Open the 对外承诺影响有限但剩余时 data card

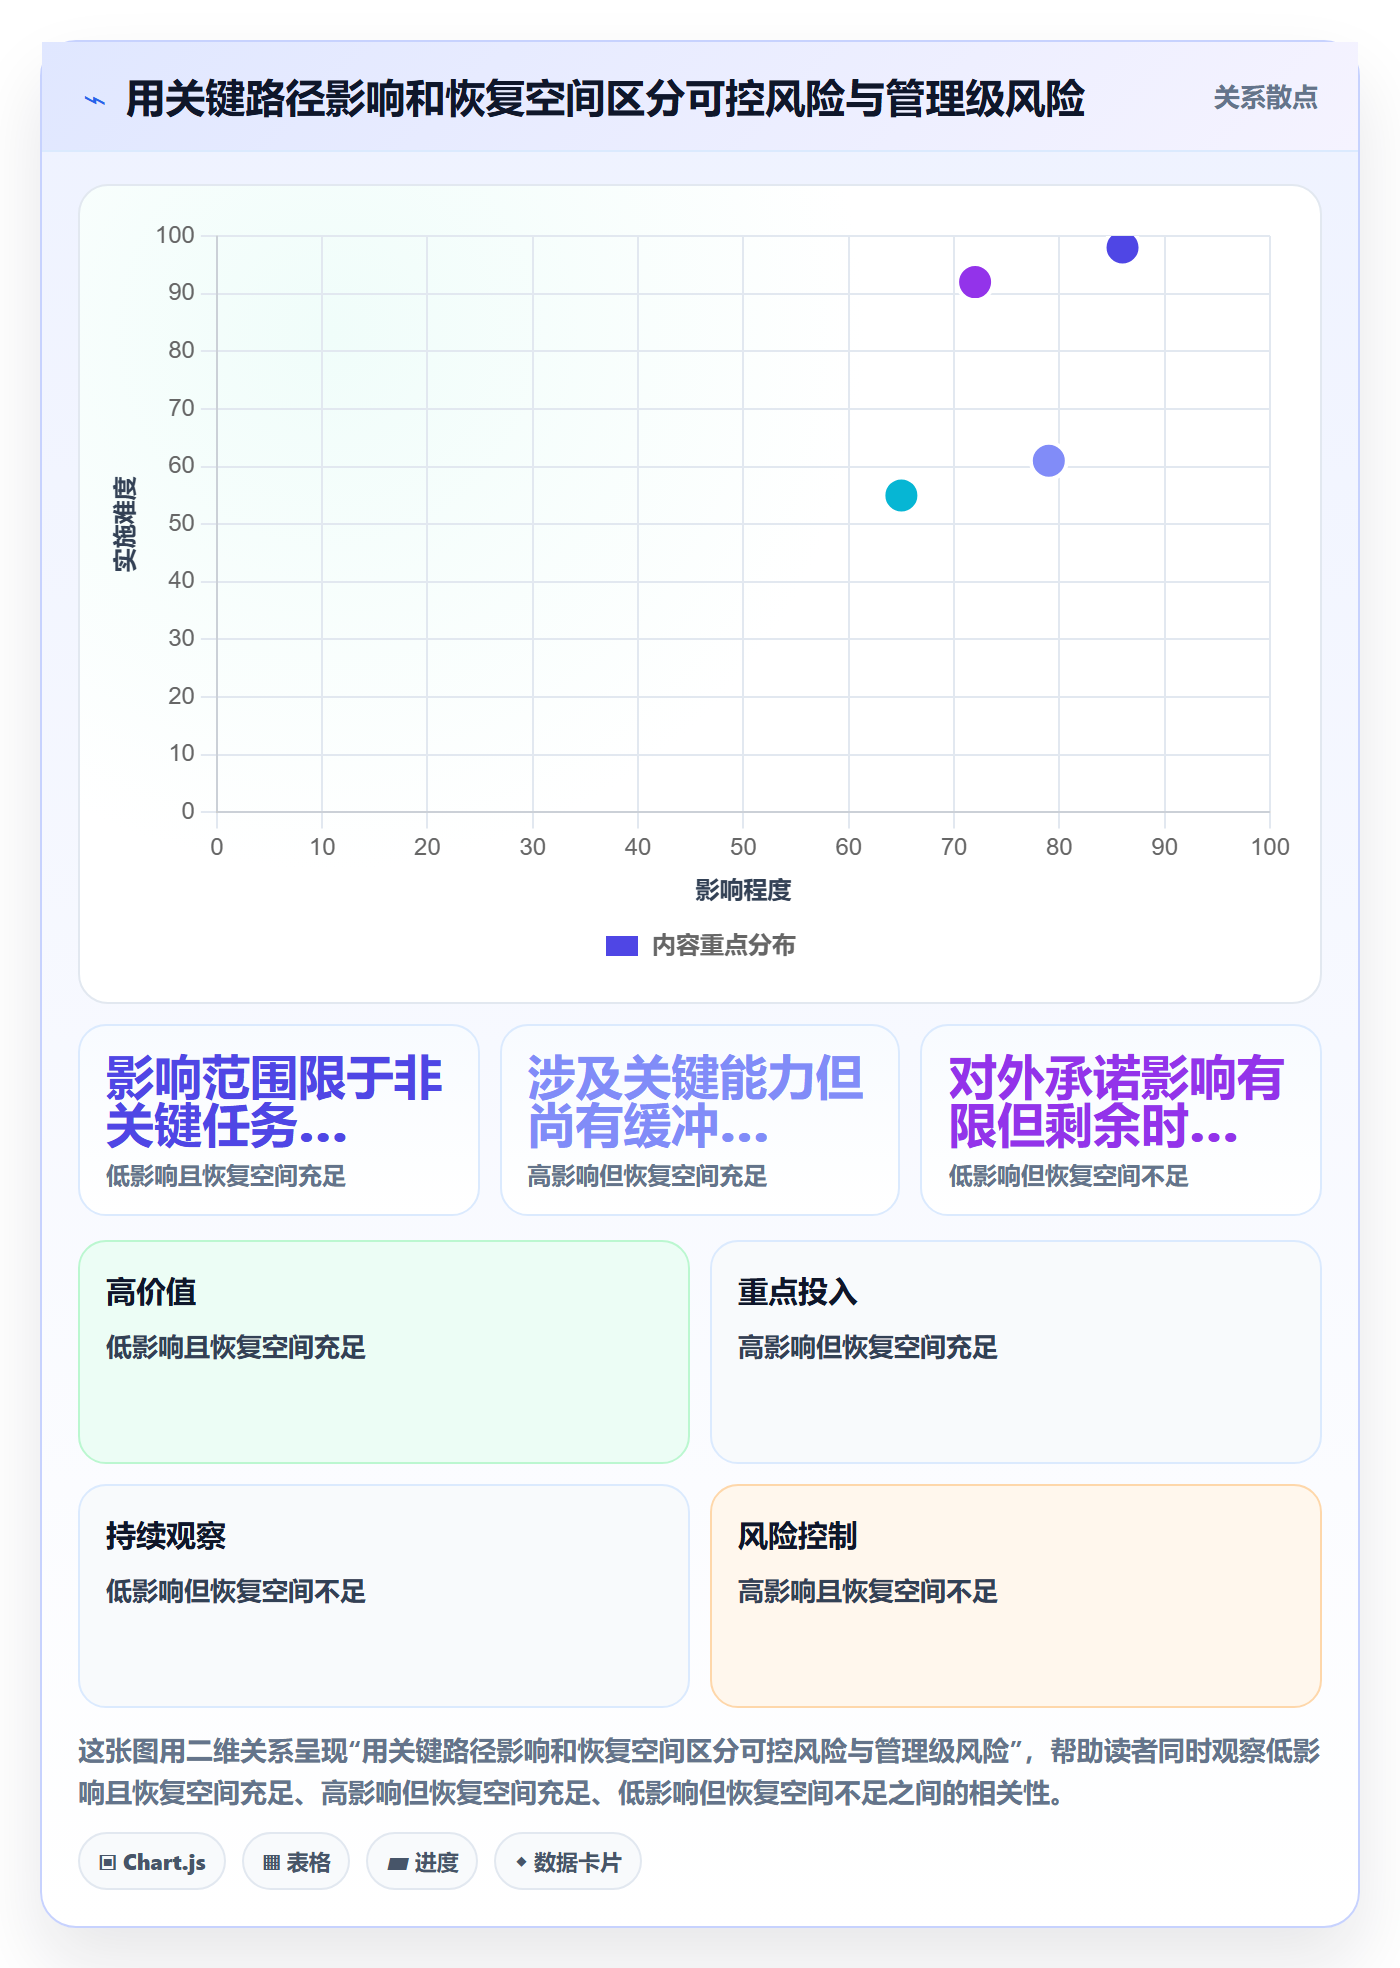point(1121,1120)
